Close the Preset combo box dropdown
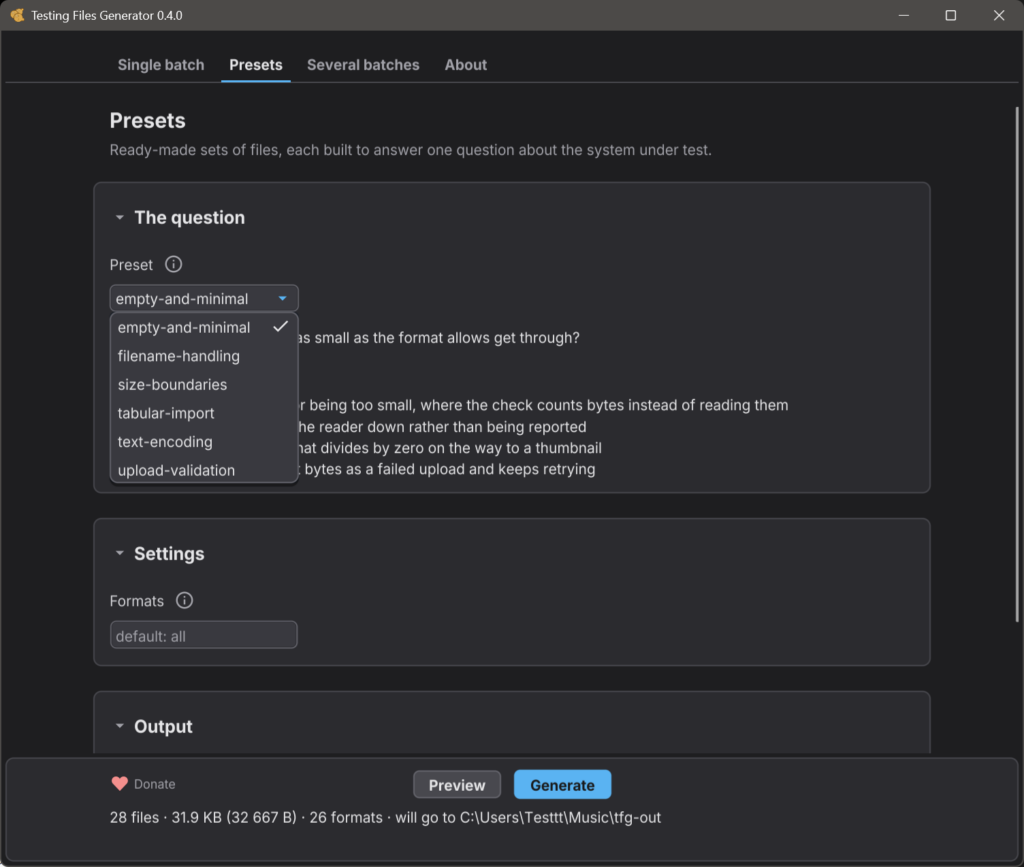Image resolution: width=1024 pixels, height=867 pixels. coord(204,298)
